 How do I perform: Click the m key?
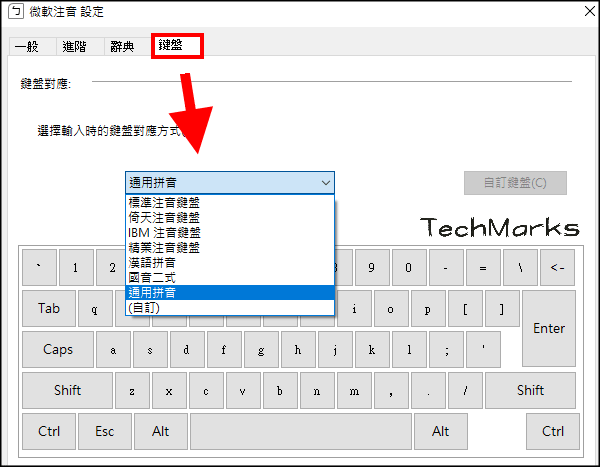click(x=354, y=390)
